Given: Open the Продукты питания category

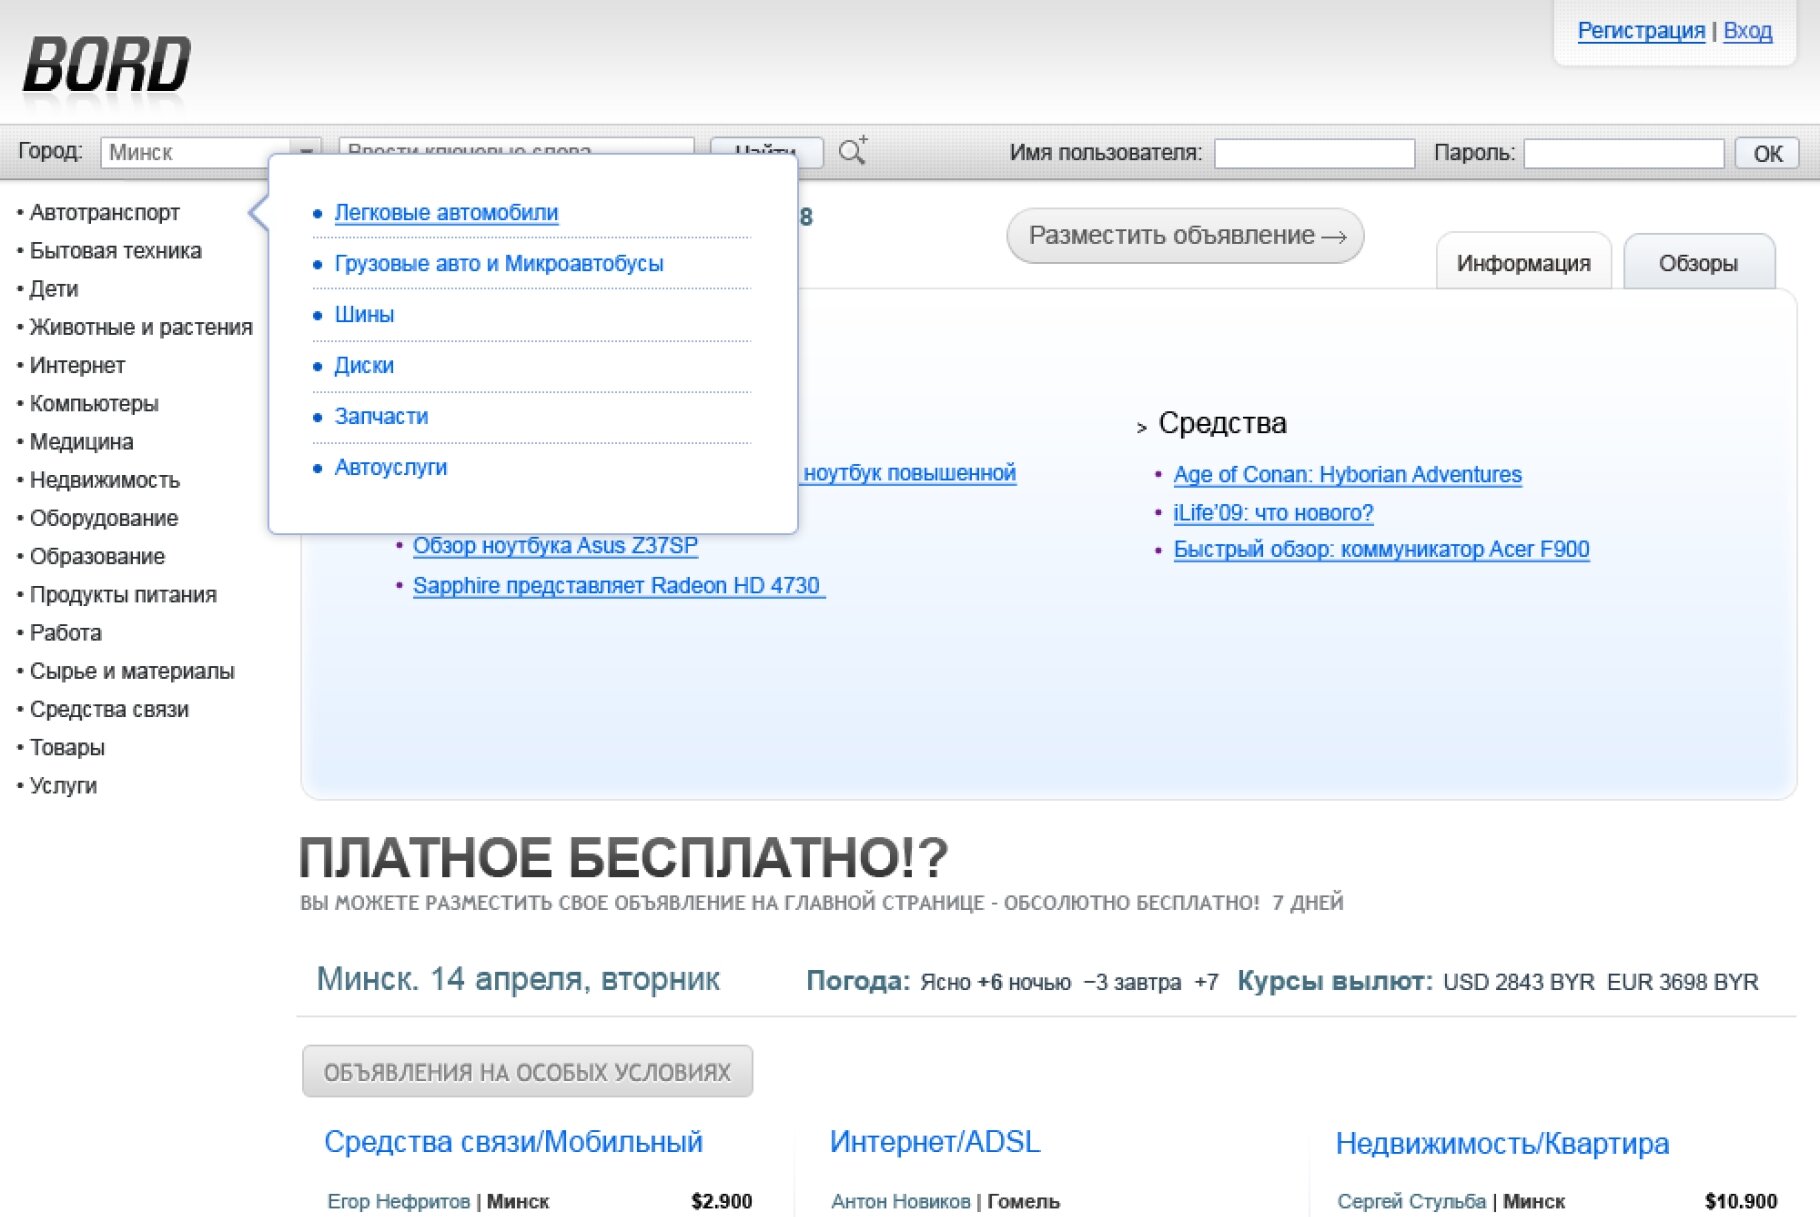Looking at the screenshot, I should click(123, 595).
